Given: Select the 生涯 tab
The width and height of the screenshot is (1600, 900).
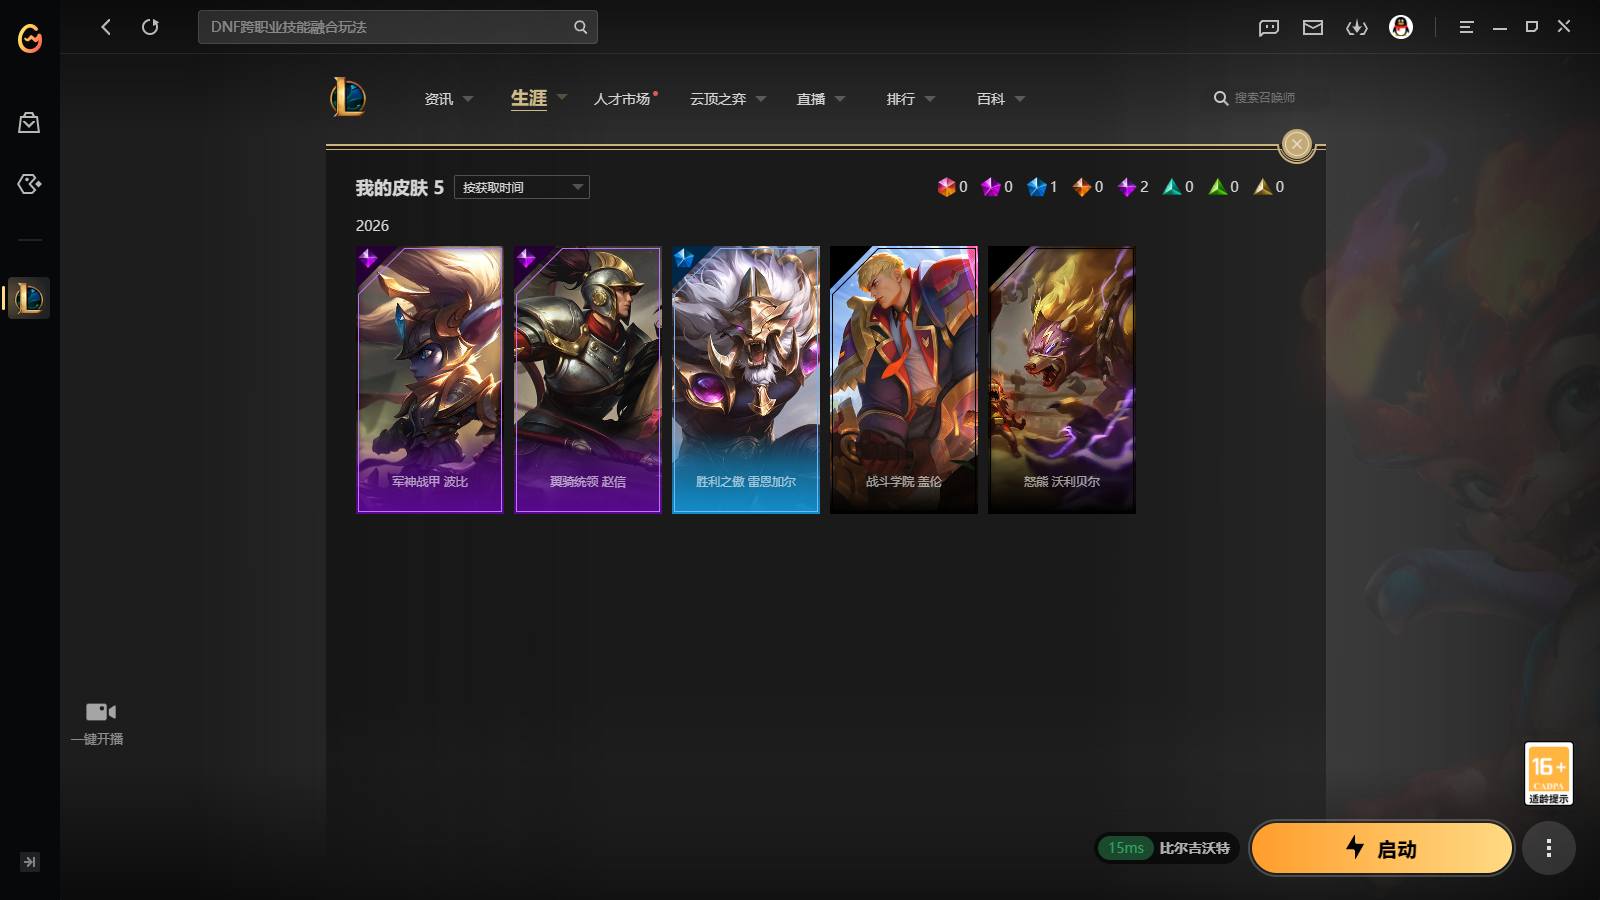Looking at the screenshot, I should pos(529,98).
